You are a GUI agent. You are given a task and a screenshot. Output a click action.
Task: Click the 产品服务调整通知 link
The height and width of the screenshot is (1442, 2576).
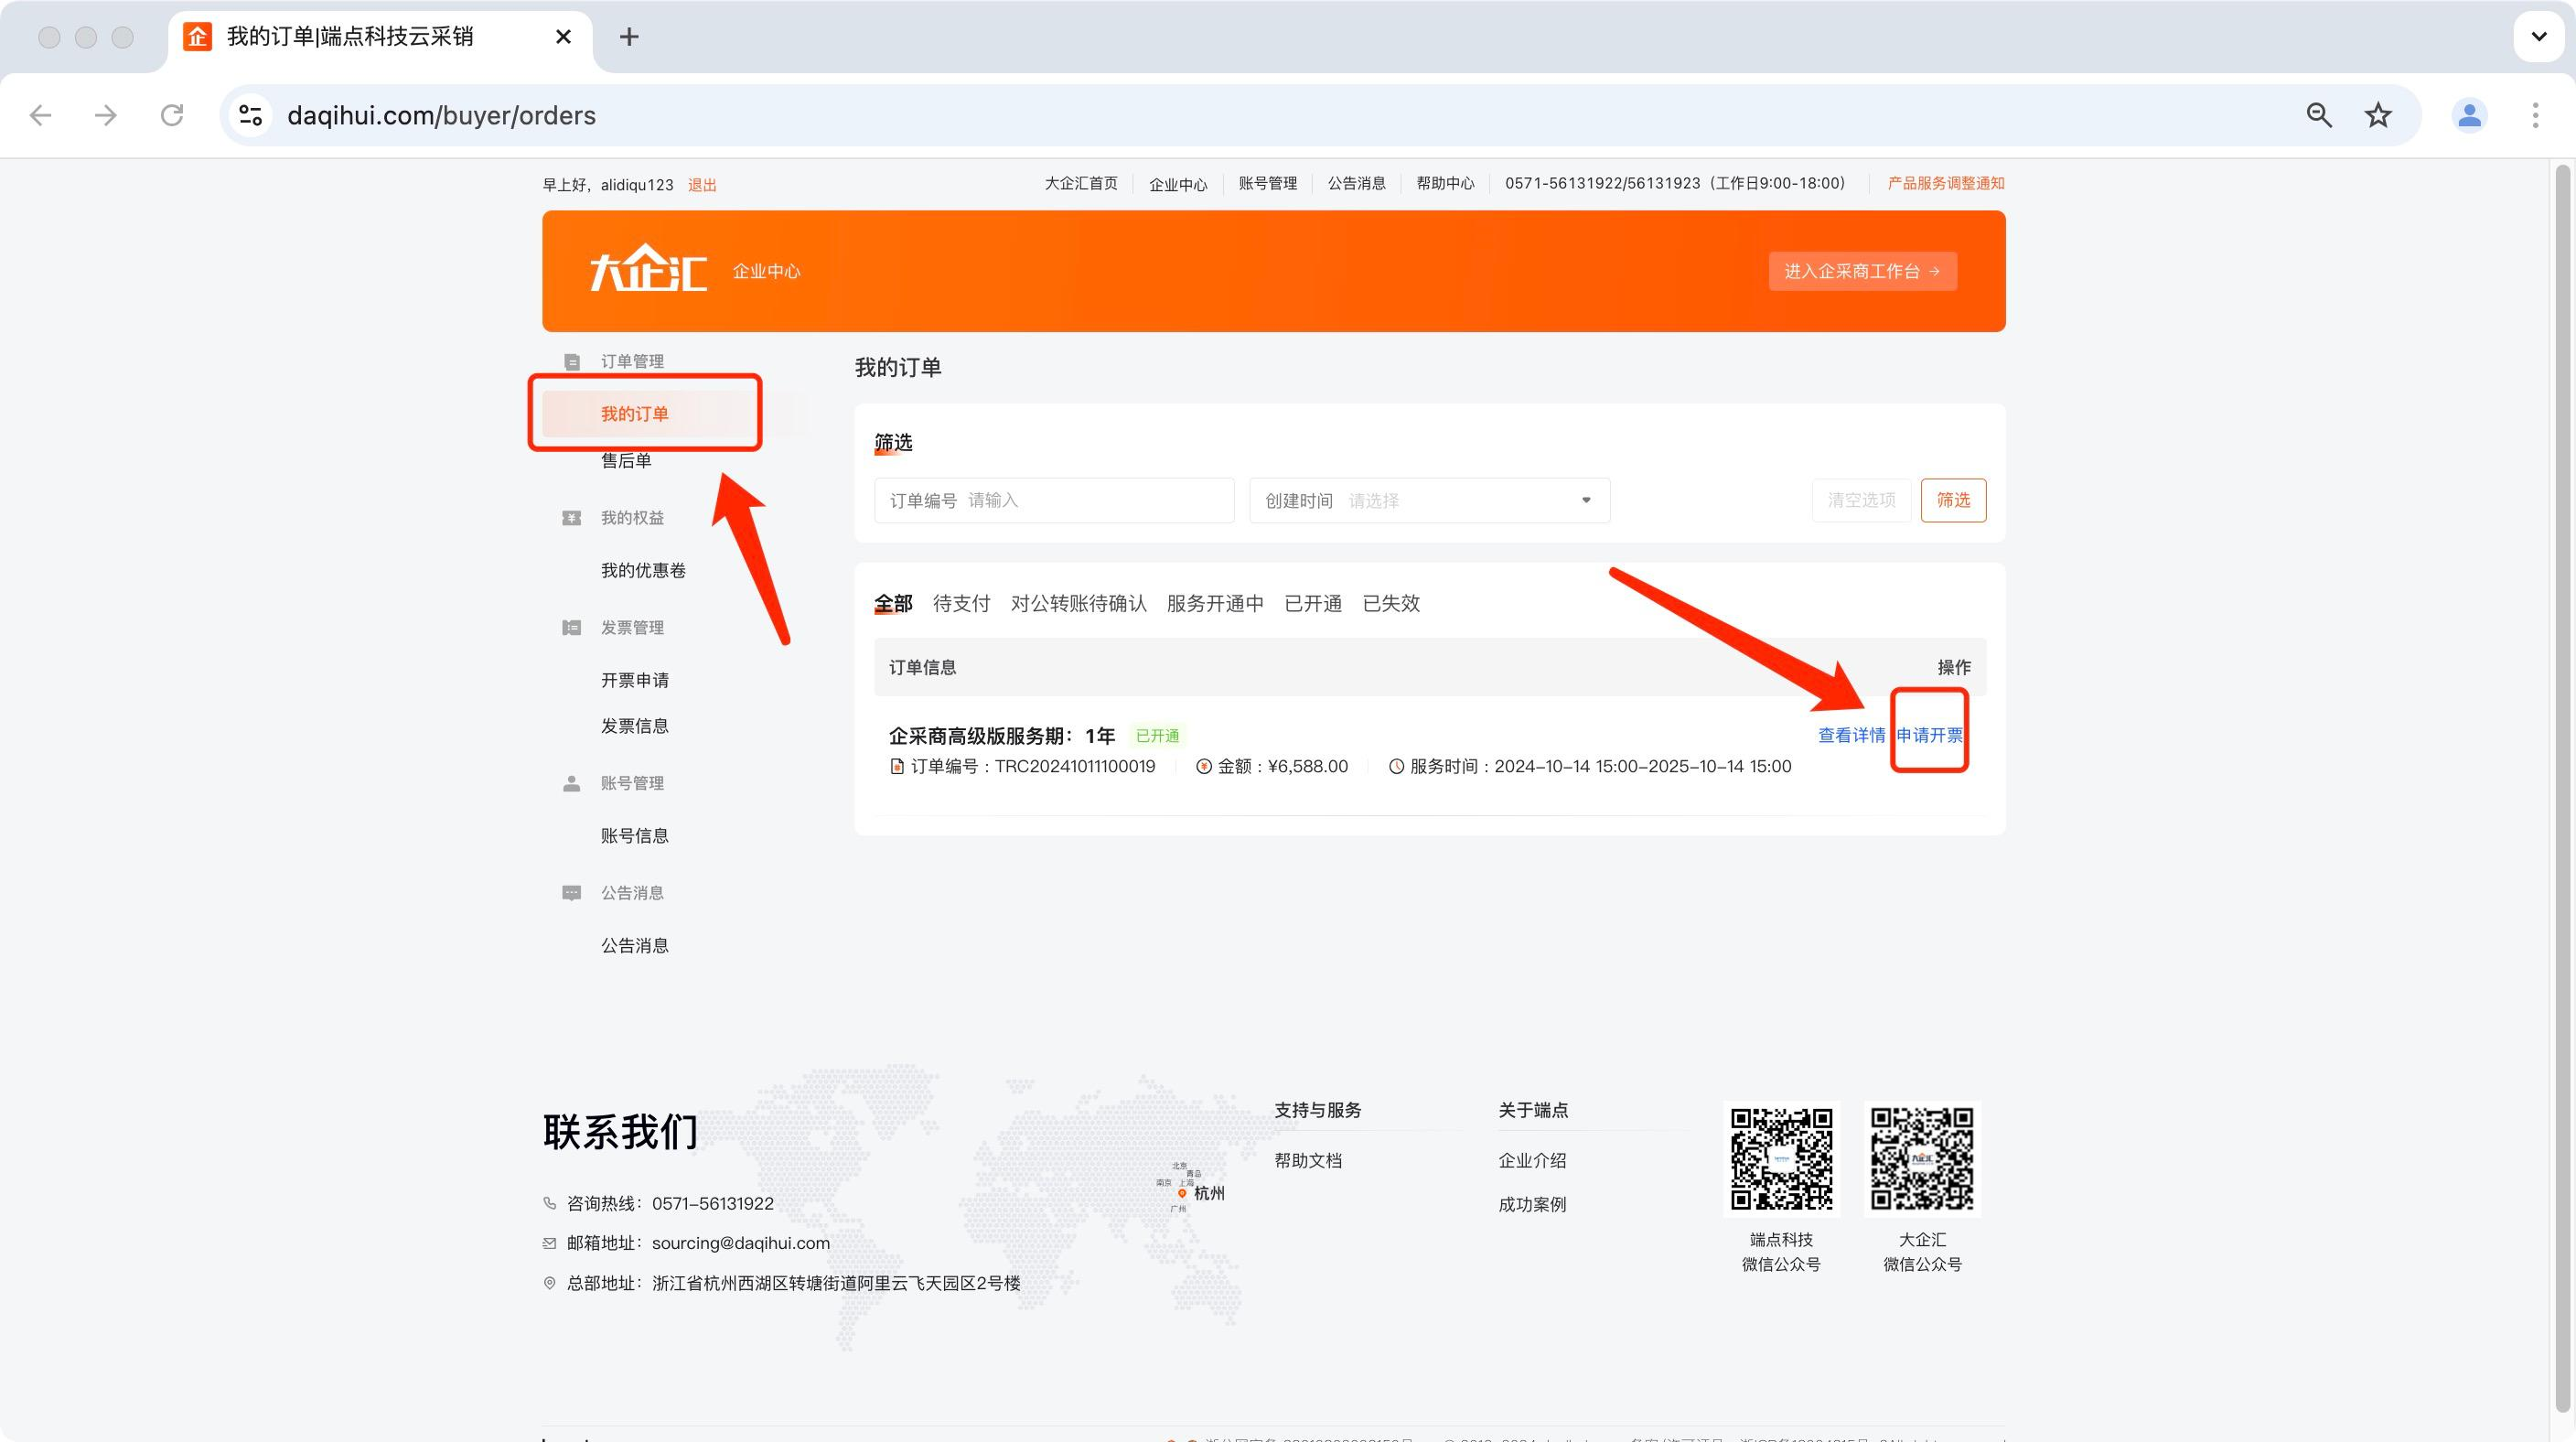coord(1945,184)
